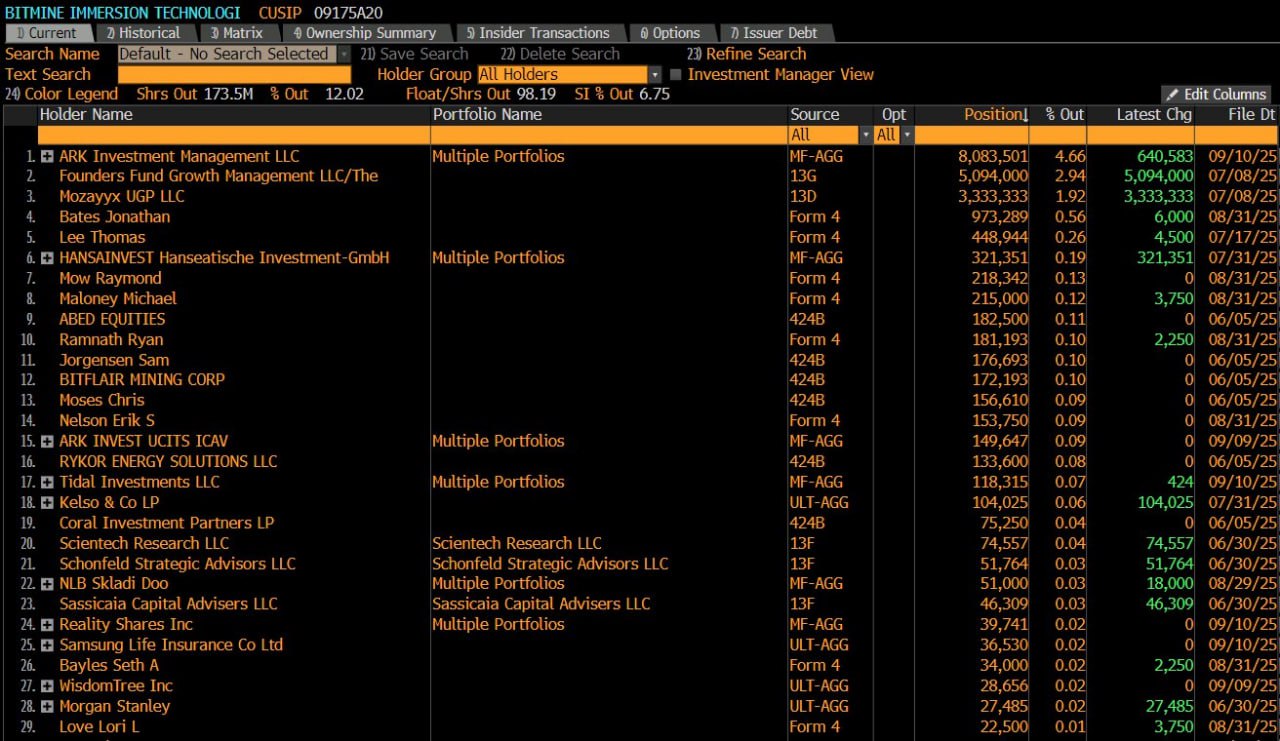This screenshot has height=741, width=1280.
Task: Open the Color Legend
Action: click(62, 94)
